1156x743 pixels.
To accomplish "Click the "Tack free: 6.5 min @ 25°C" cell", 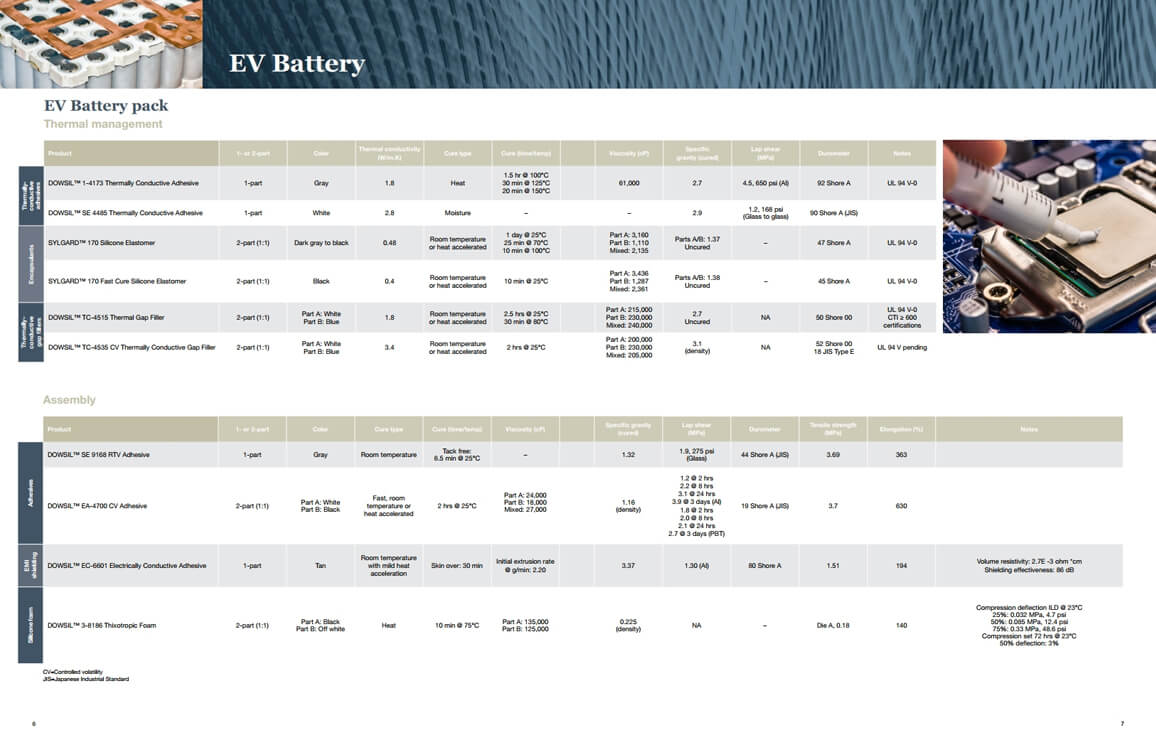I will click(457, 455).
